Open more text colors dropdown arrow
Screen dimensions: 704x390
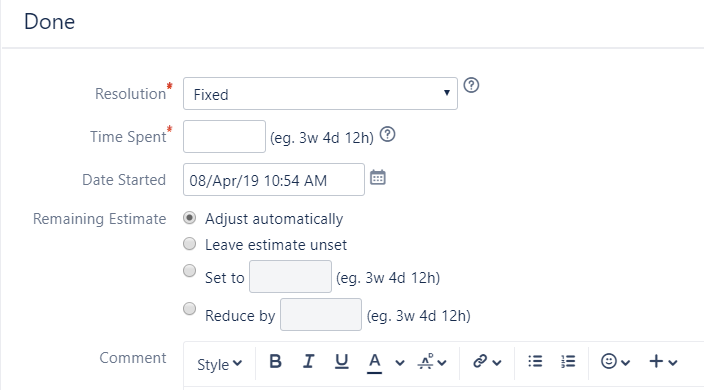point(400,363)
